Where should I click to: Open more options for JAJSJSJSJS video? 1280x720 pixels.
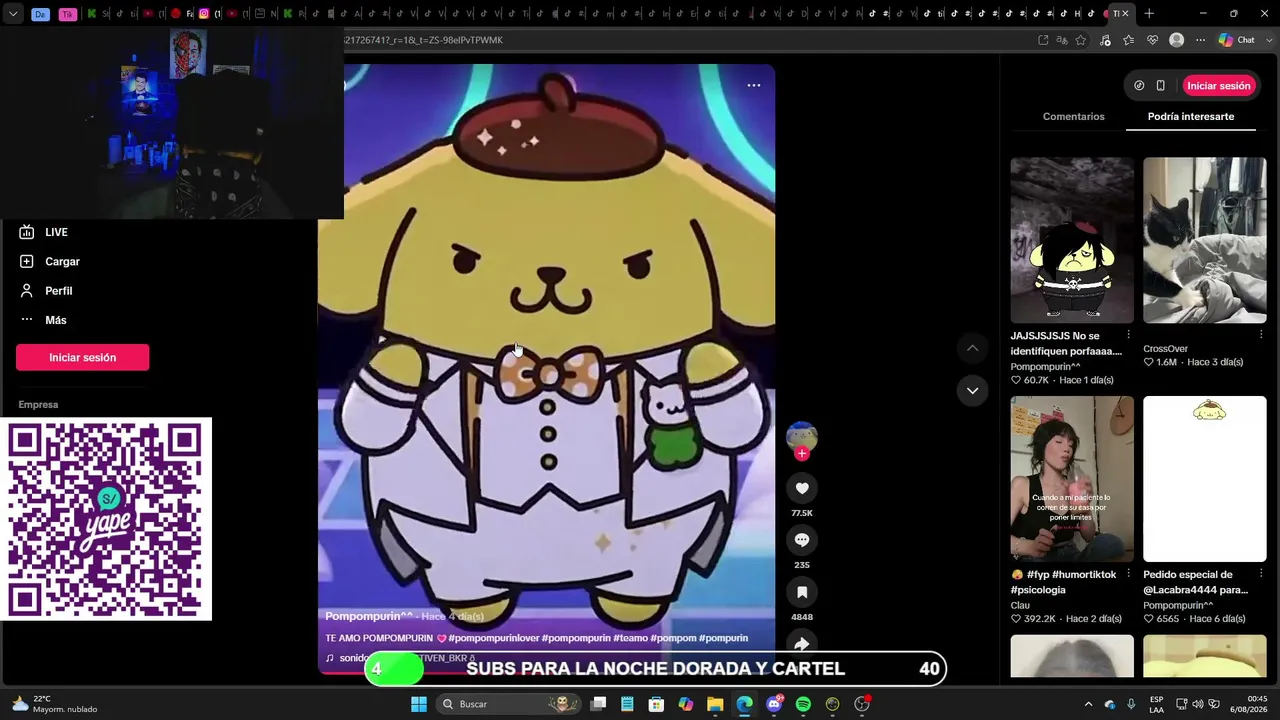(1129, 335)
